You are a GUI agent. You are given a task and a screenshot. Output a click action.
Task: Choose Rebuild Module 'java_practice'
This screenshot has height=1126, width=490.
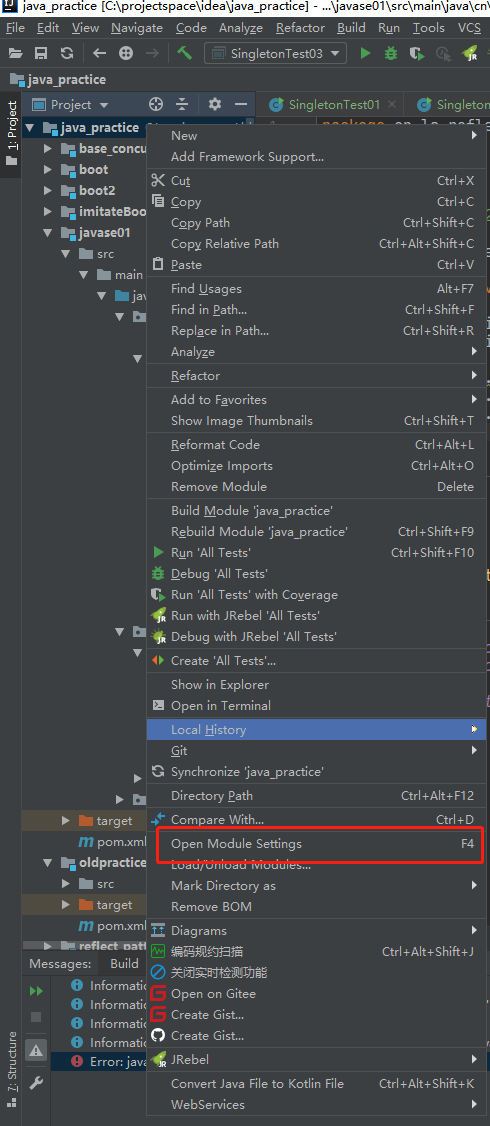point(314,531)
